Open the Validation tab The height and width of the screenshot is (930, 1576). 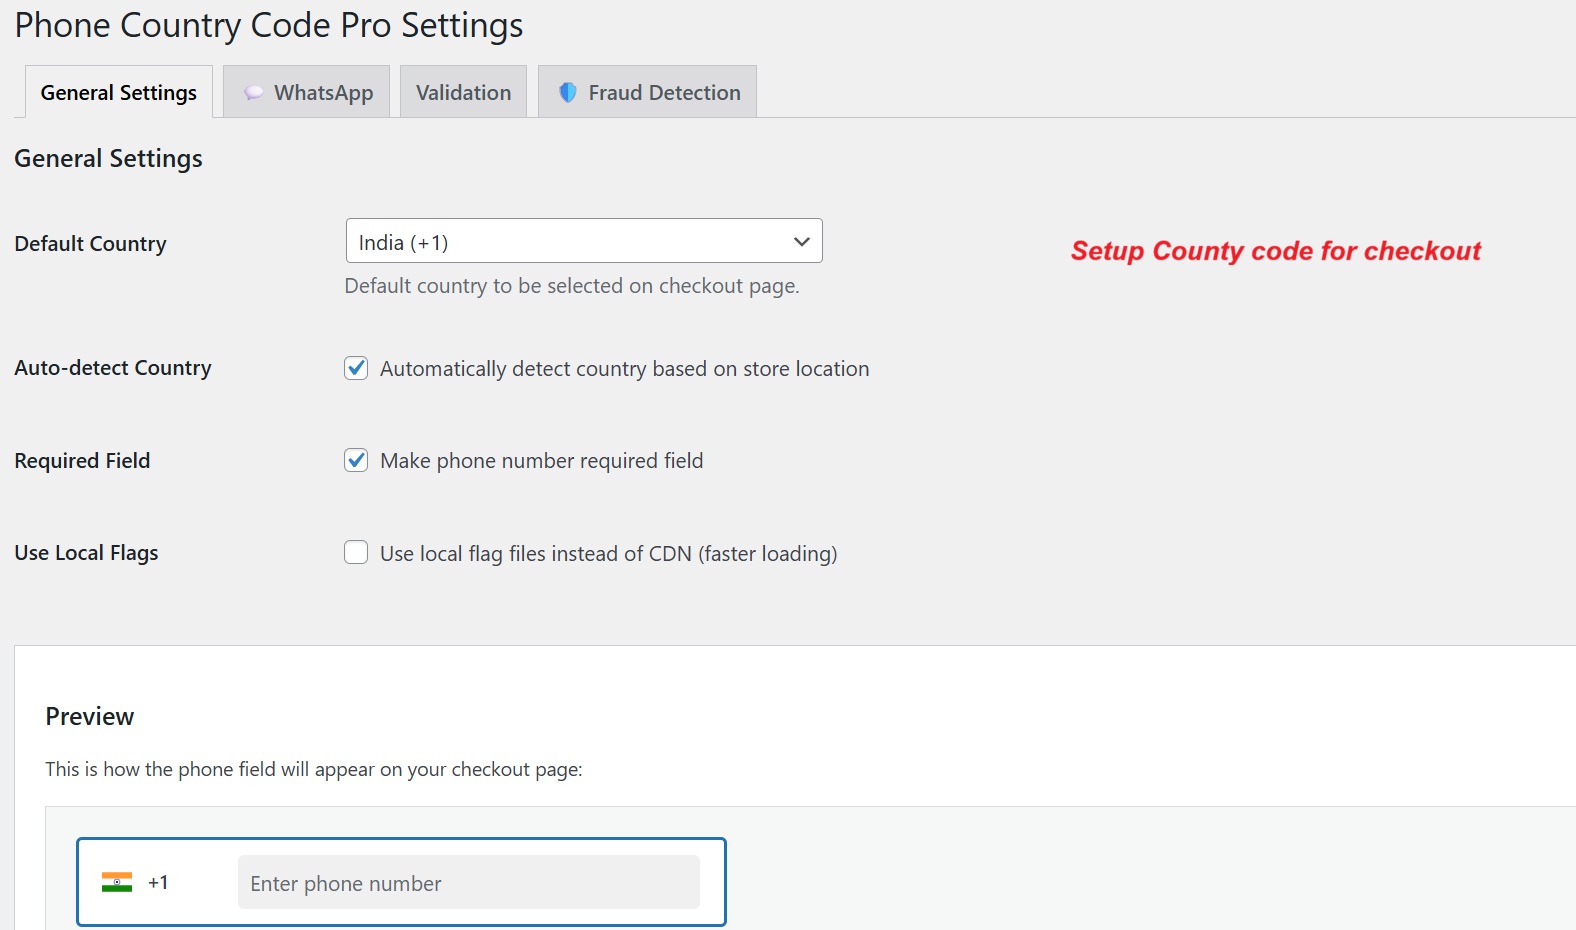[463, 92]
